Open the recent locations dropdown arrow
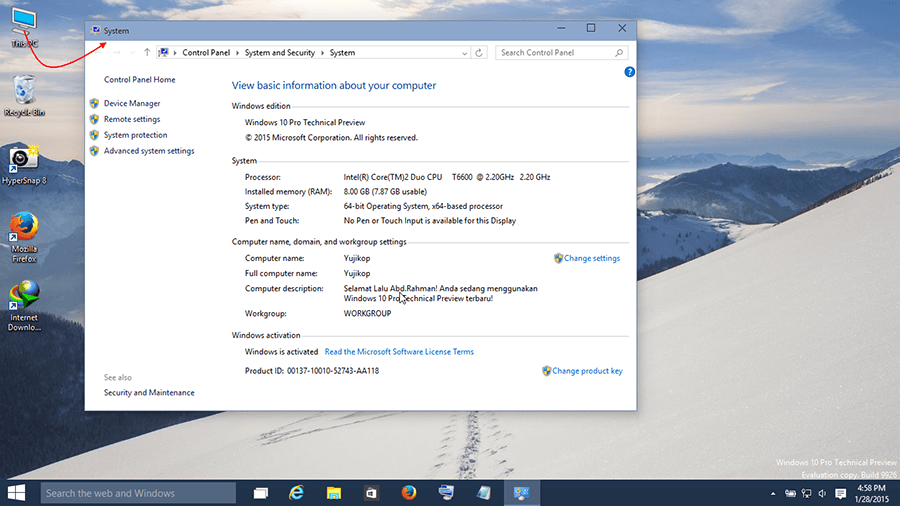Screen dimensions: 900x506 [133, 53]
